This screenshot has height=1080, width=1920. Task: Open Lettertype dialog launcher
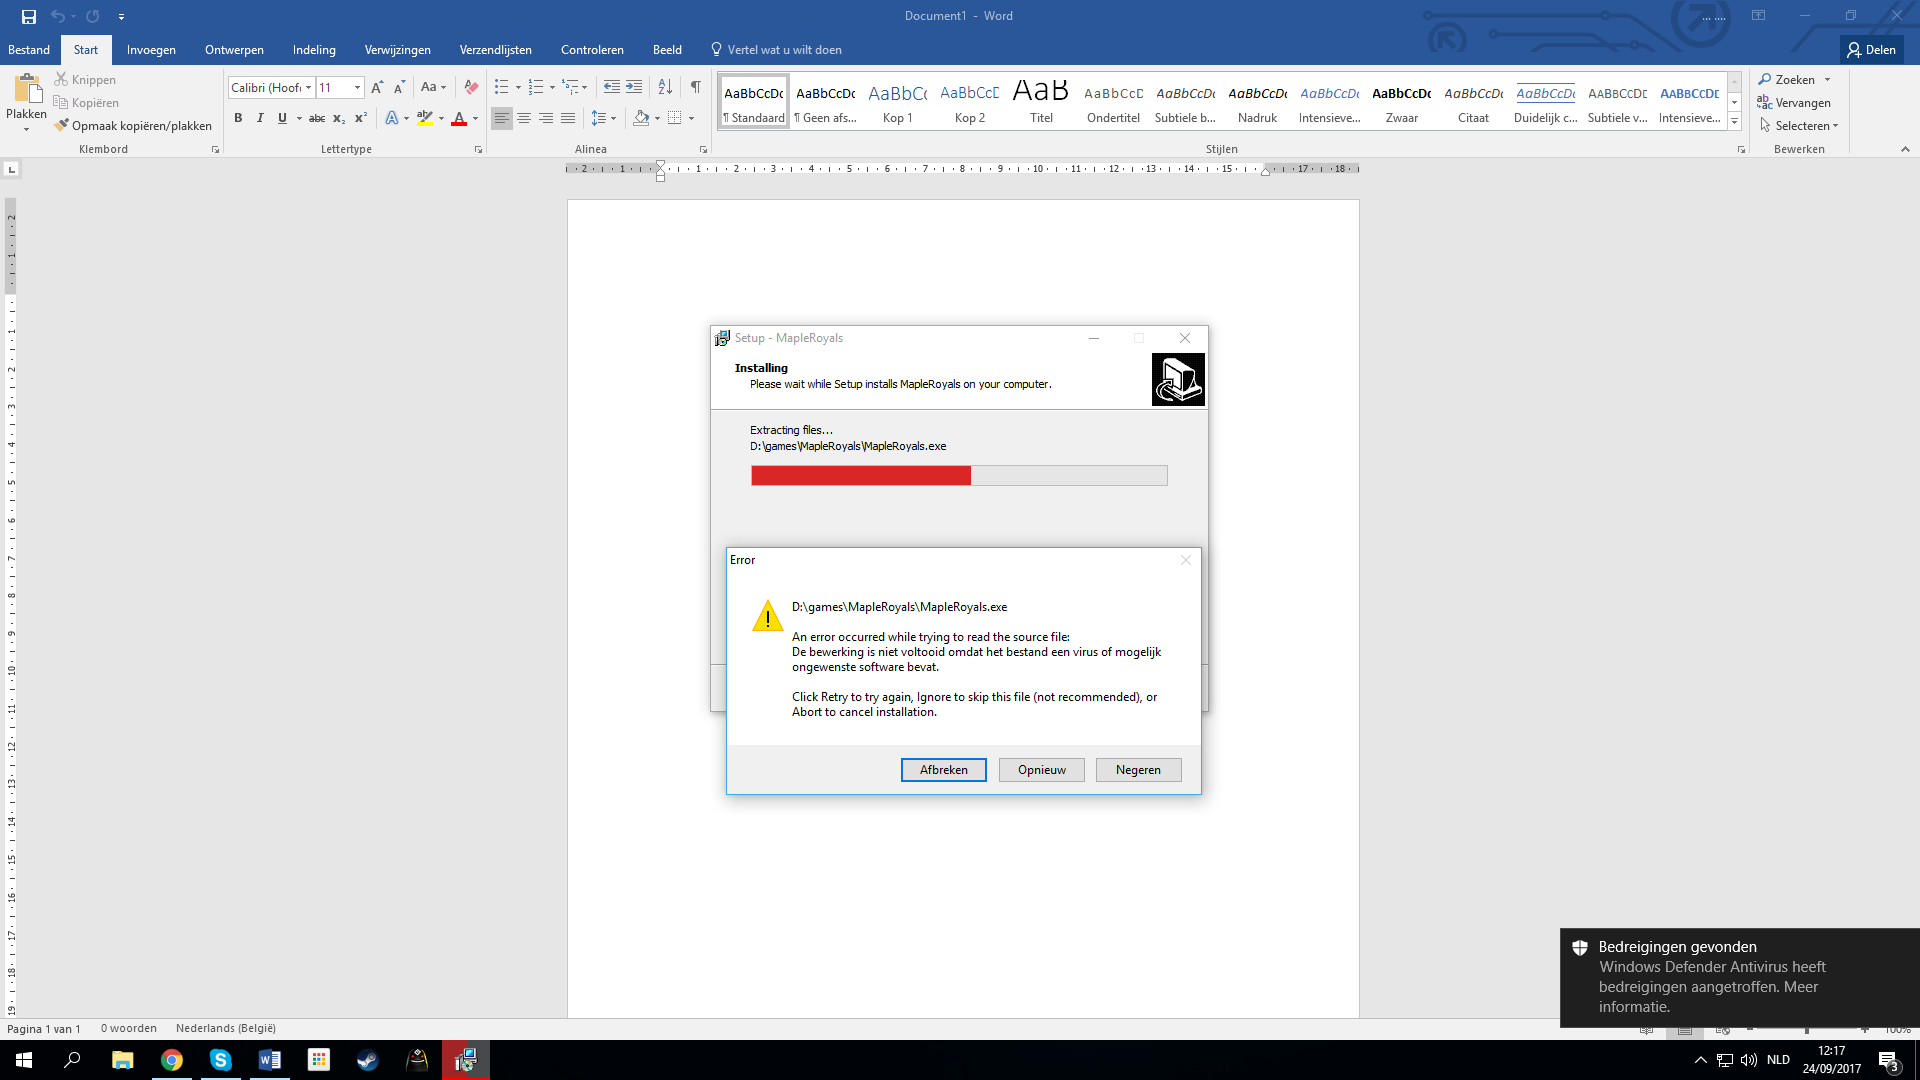click(478, 150)
